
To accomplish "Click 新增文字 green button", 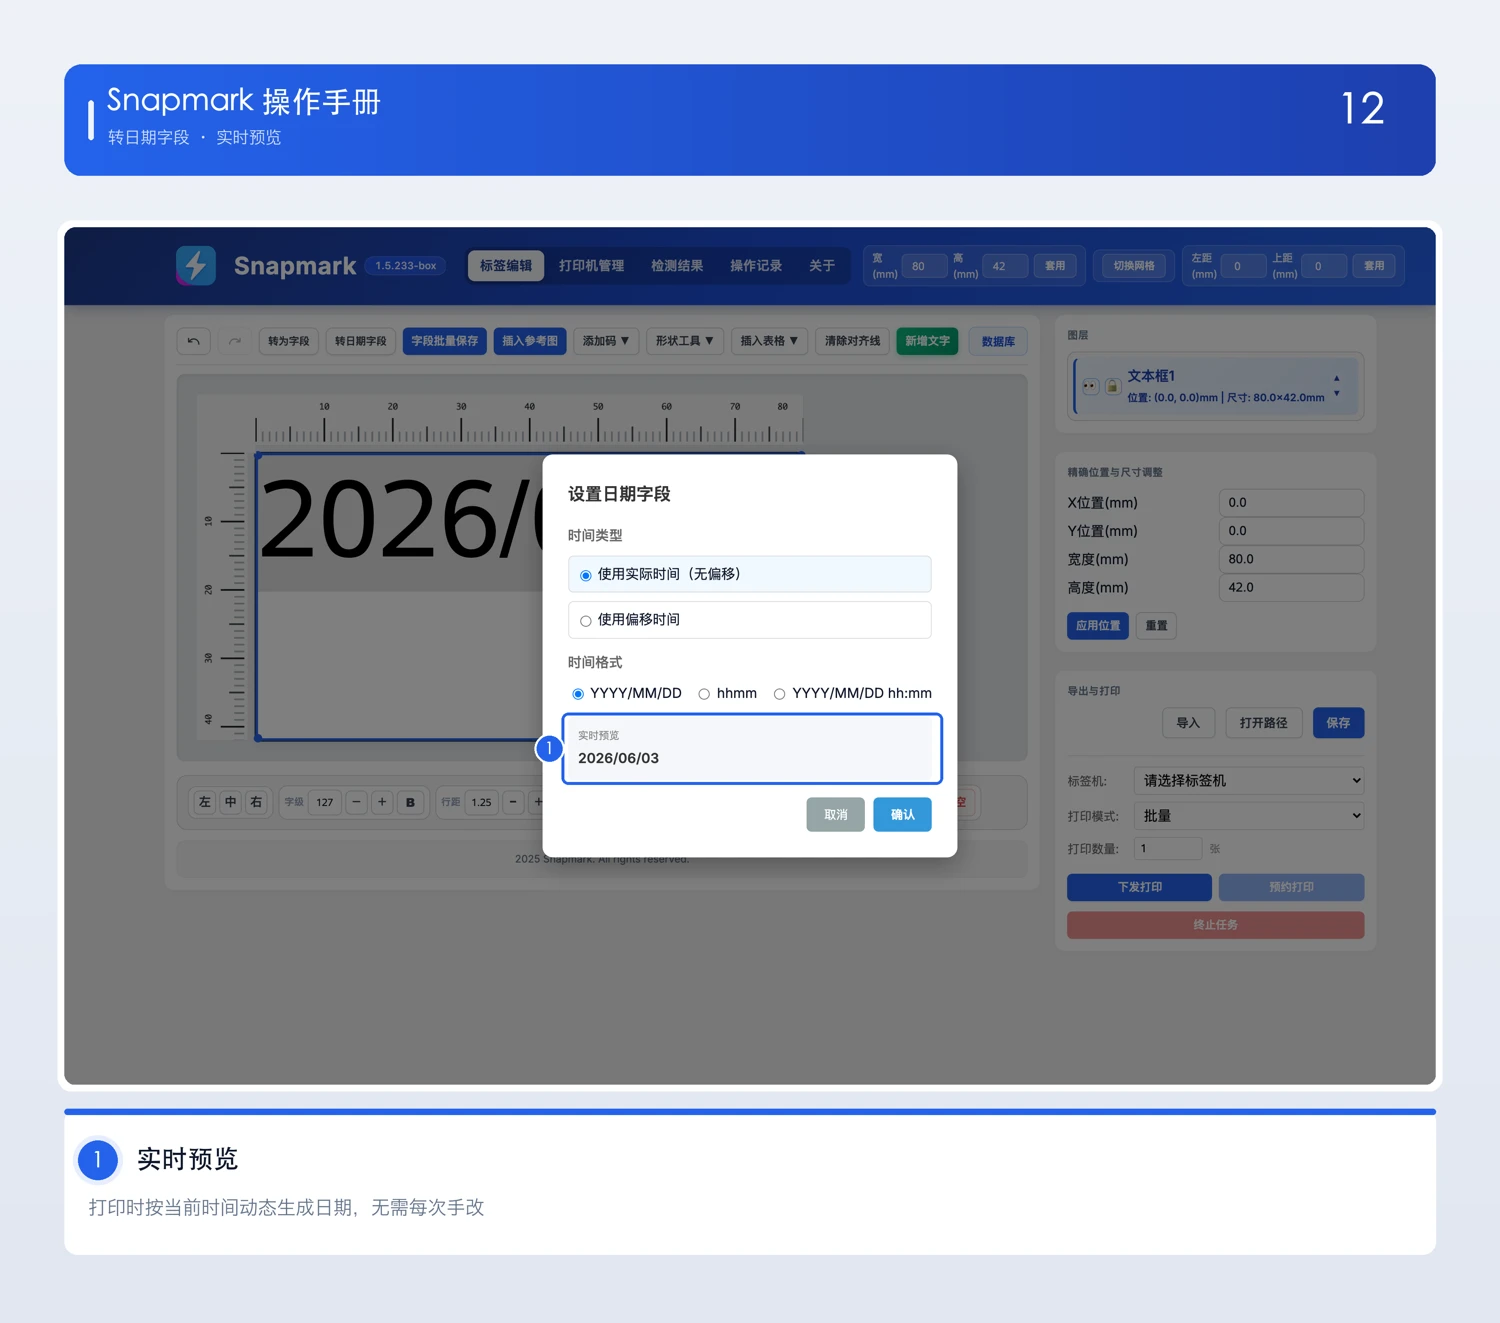I will point(927,341).
